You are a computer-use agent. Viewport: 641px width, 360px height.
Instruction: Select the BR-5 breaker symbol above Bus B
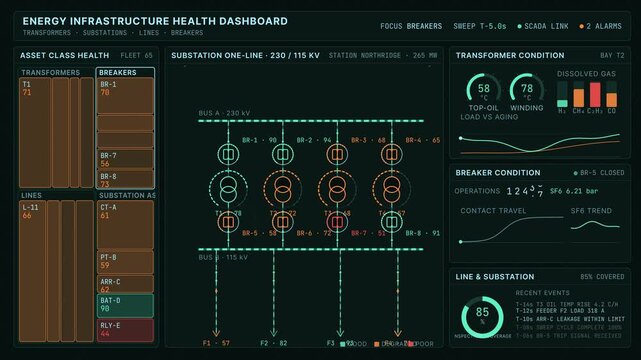[228, 222]
